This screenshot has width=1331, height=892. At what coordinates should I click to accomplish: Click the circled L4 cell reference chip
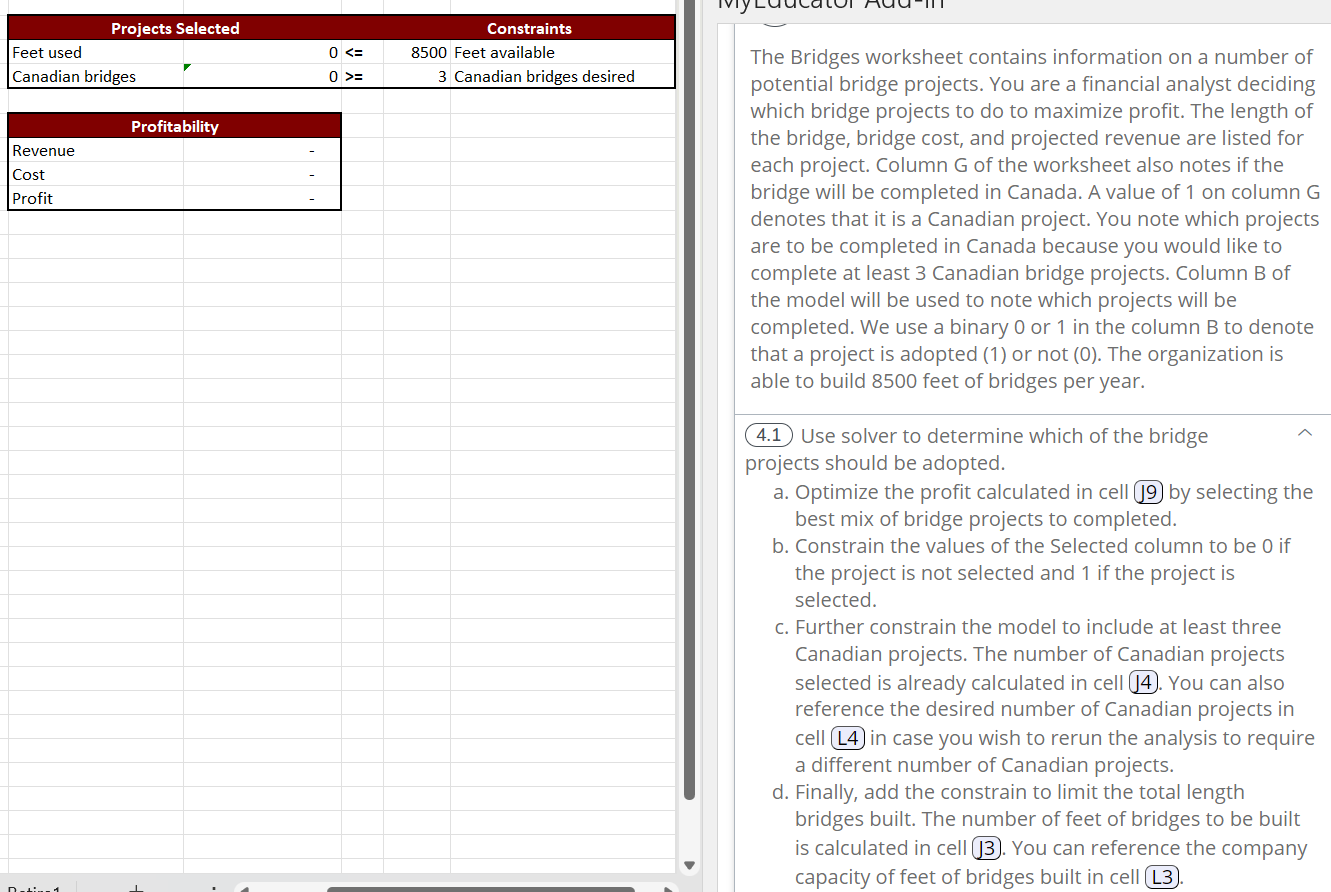pos(847,738)
